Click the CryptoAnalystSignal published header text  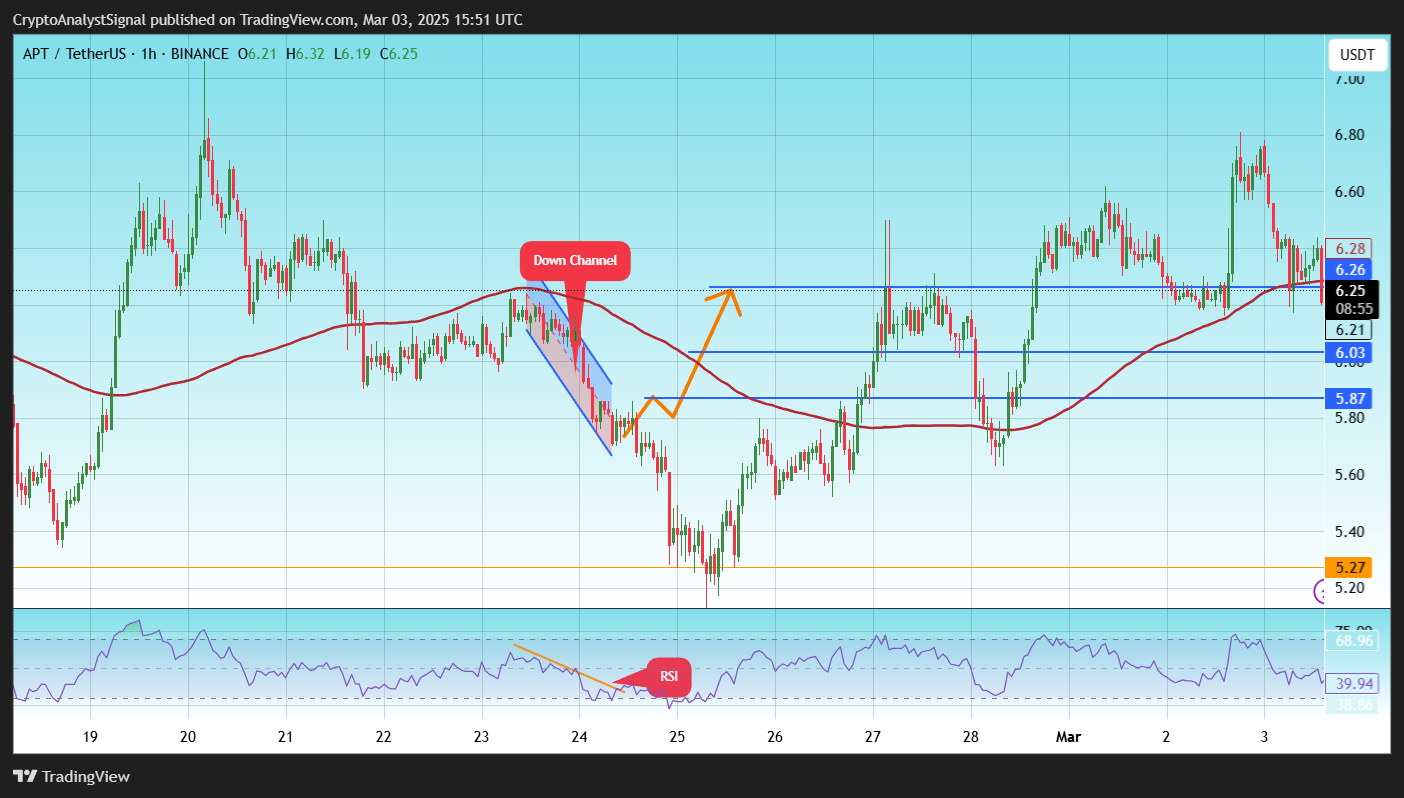267,20
